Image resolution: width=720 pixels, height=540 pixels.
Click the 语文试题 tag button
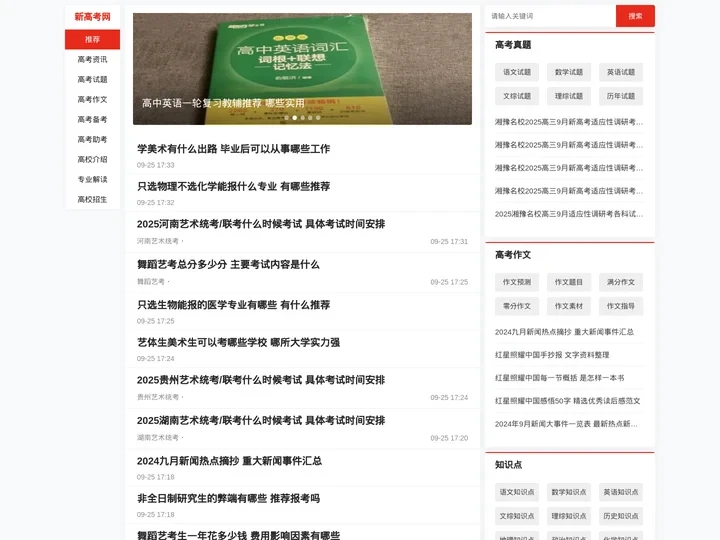517,72
